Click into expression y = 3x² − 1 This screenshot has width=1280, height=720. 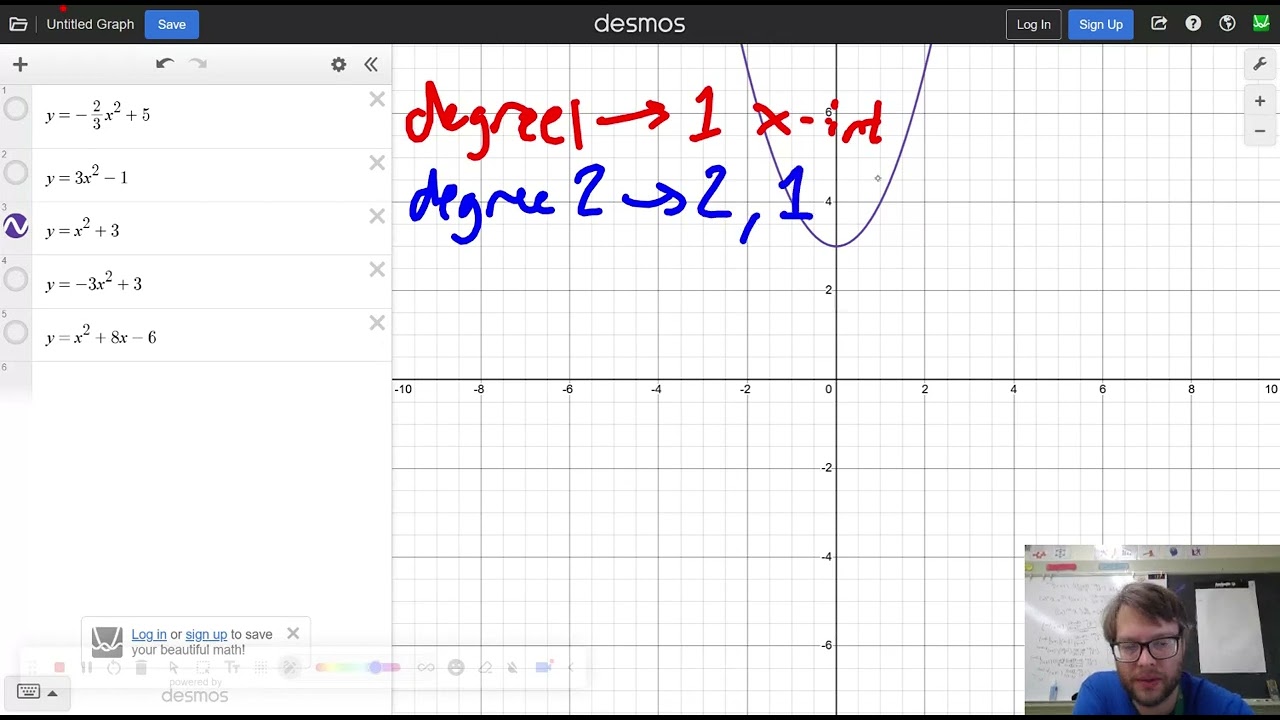tap(87, 177)
